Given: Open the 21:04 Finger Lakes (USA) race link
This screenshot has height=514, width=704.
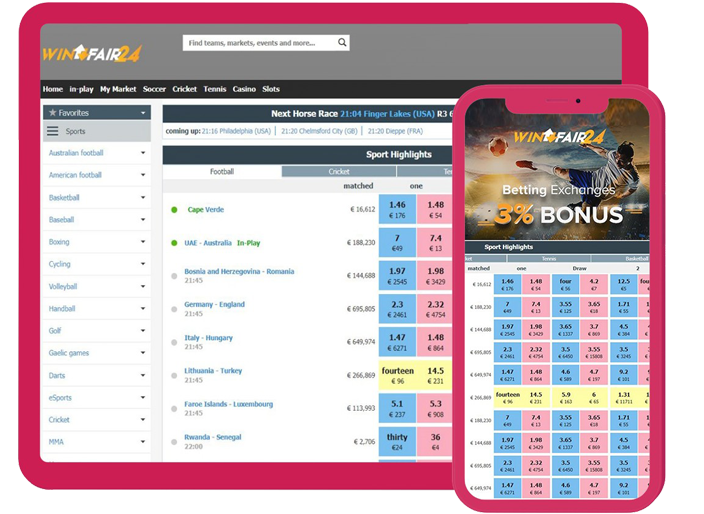Looking at the screenshot, I should [387, 114].
